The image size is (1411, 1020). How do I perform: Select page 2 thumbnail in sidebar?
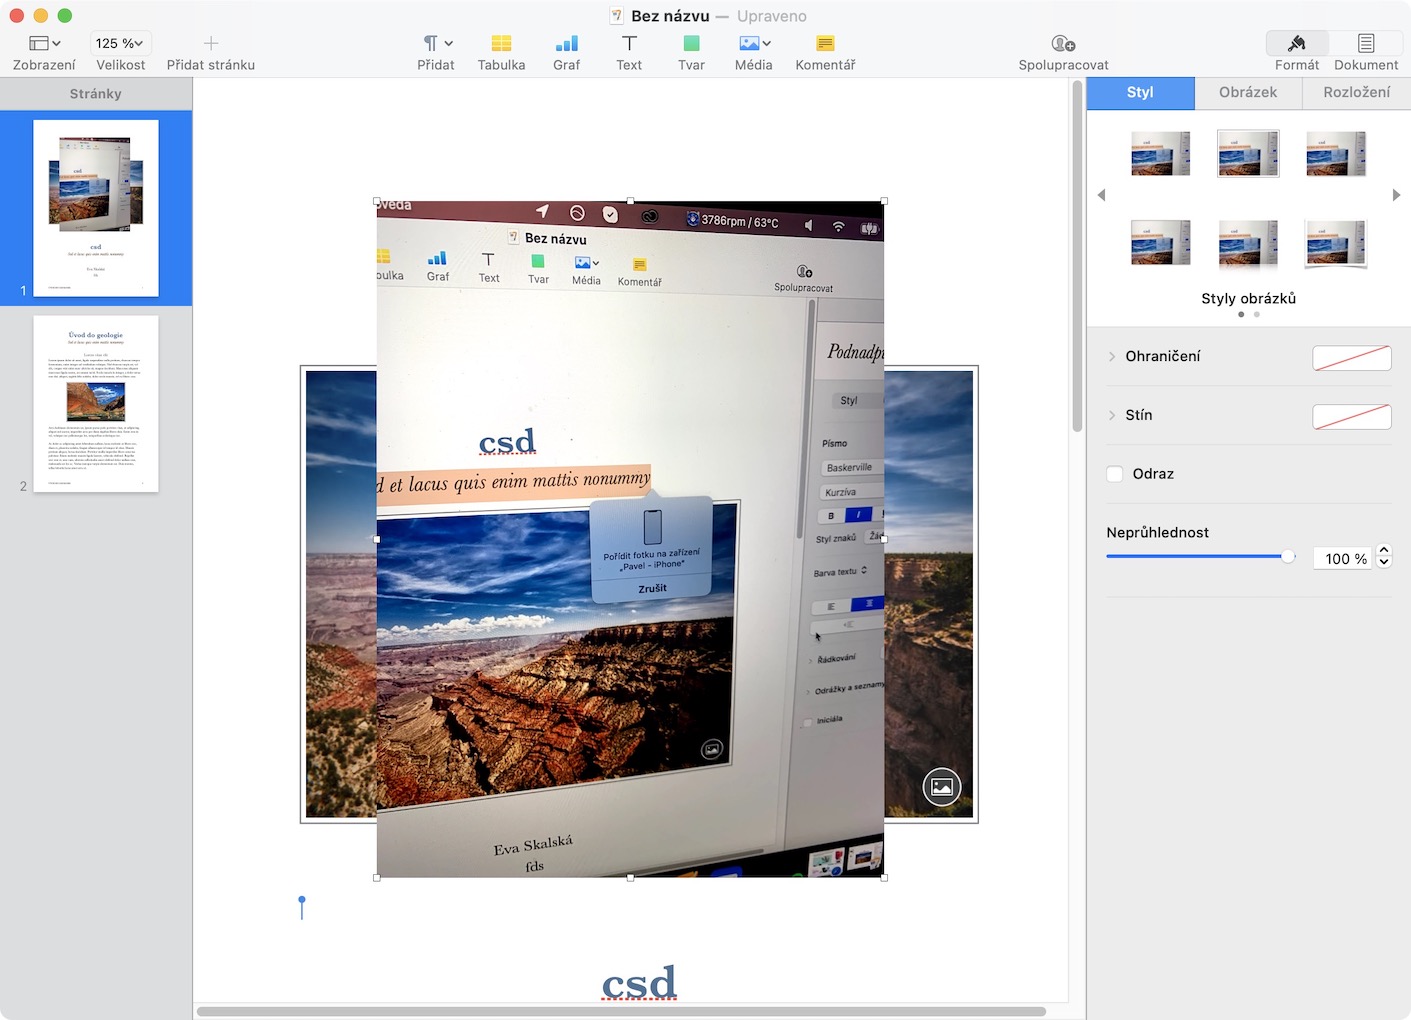click(96, 404)
